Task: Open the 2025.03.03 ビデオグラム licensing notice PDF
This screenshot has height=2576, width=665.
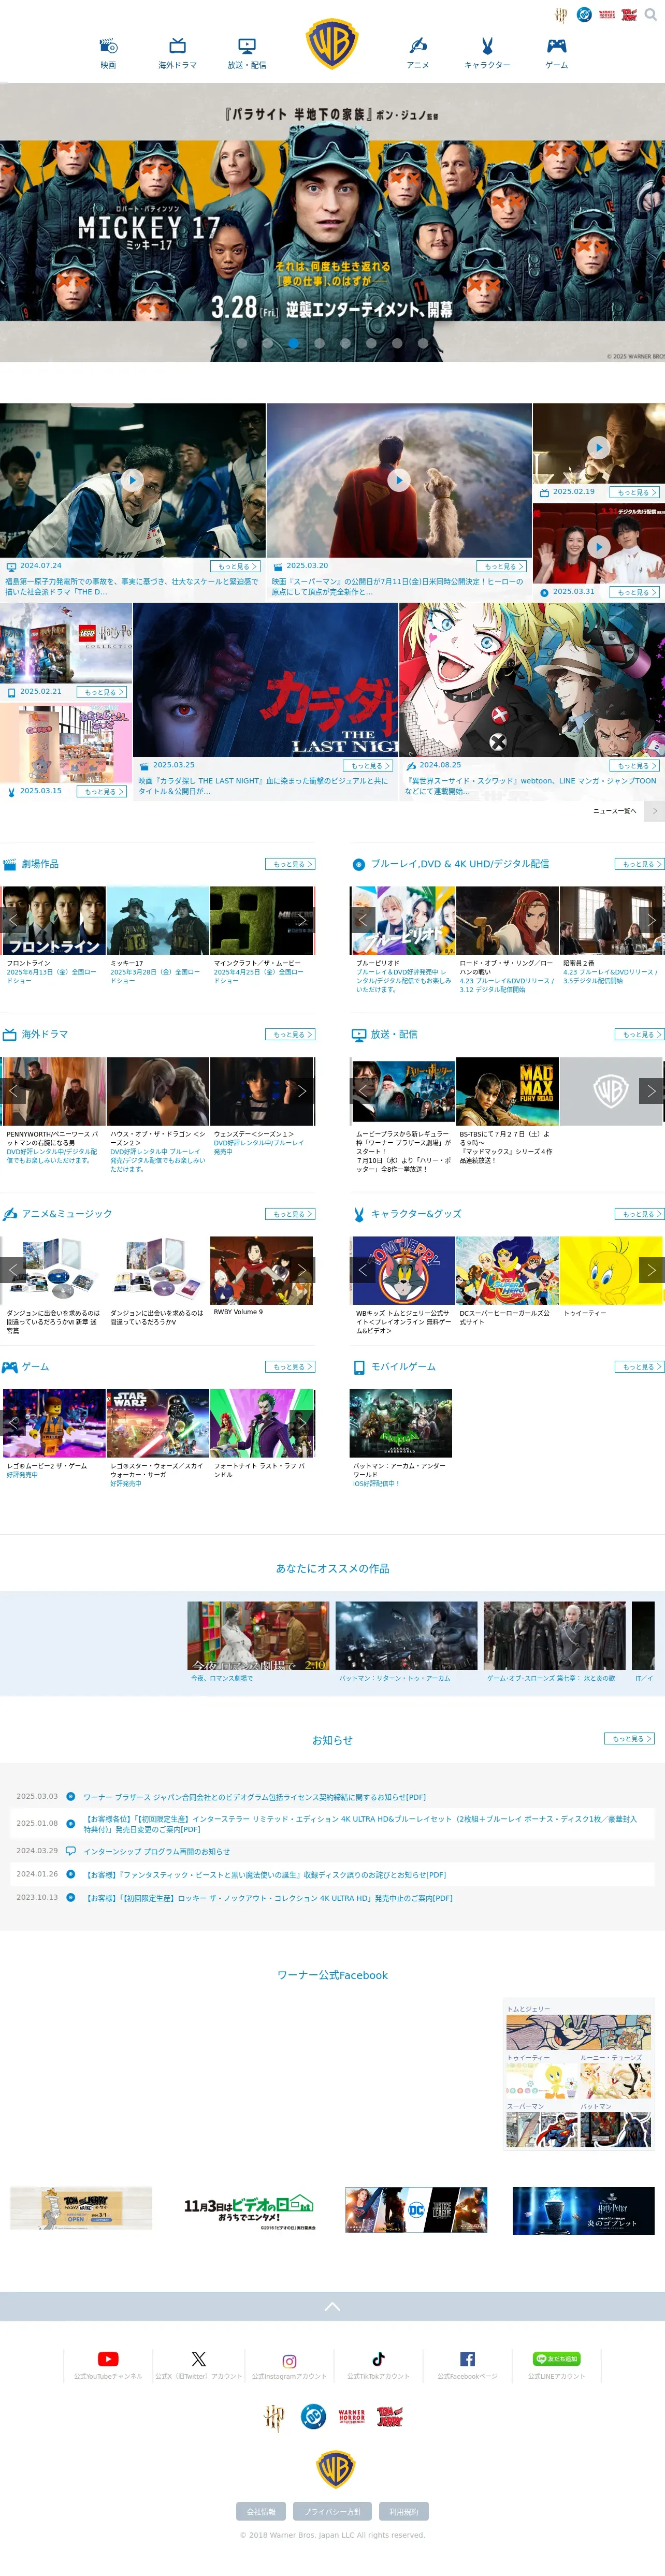Action: coord(254,1797)
